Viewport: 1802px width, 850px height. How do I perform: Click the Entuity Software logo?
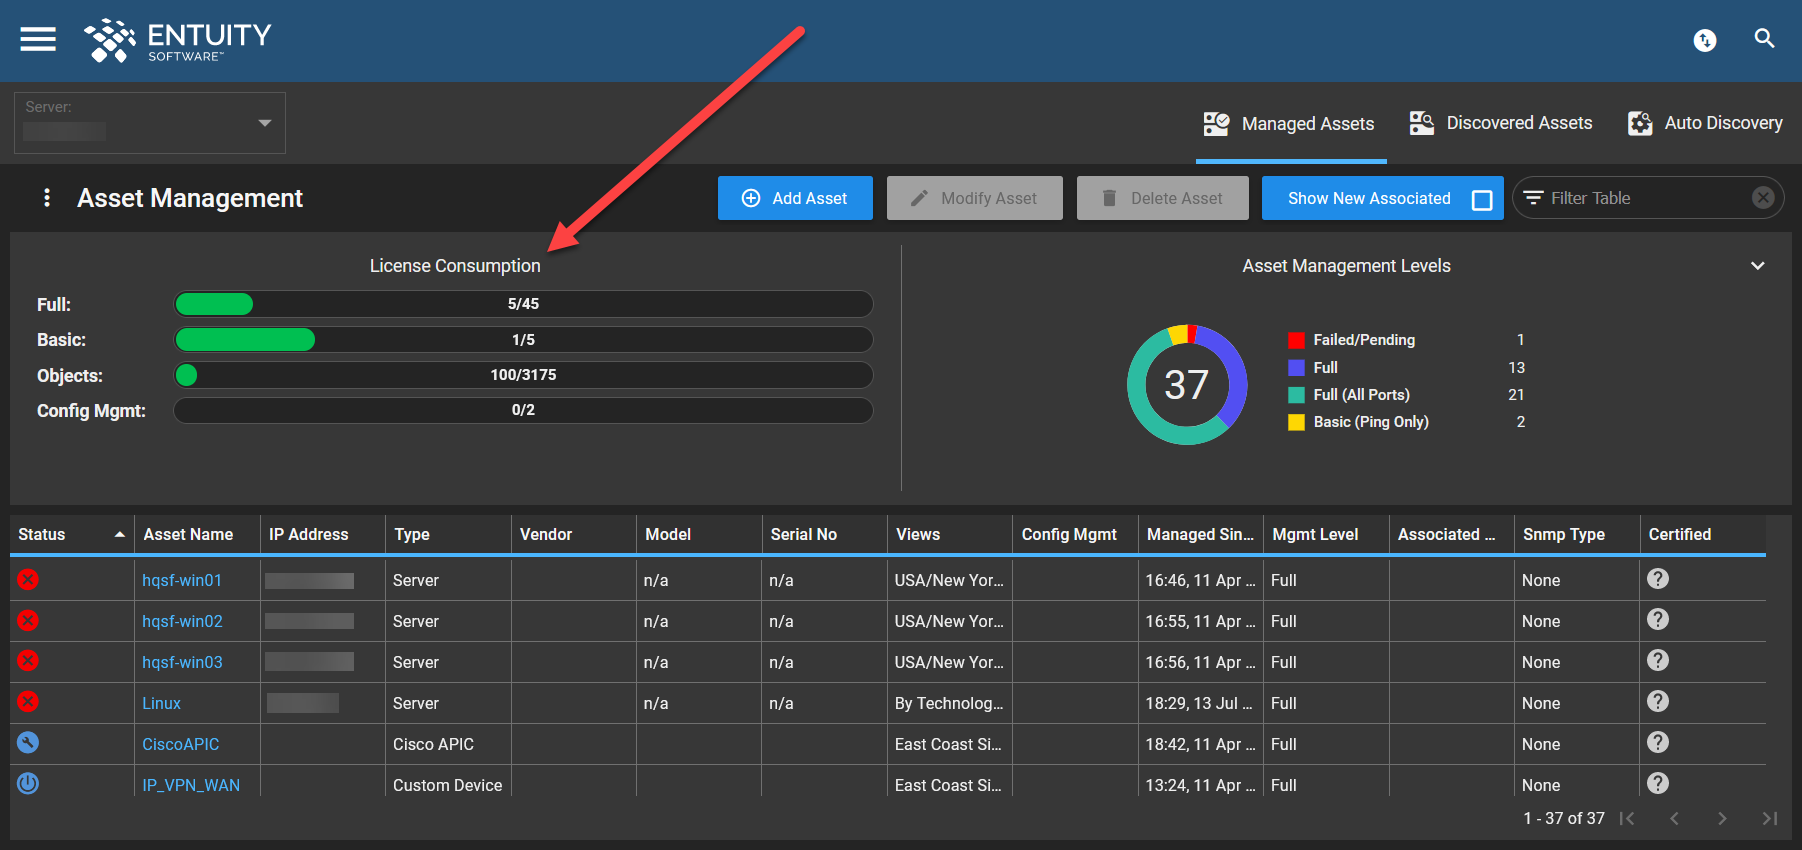(x=178, y=41)
